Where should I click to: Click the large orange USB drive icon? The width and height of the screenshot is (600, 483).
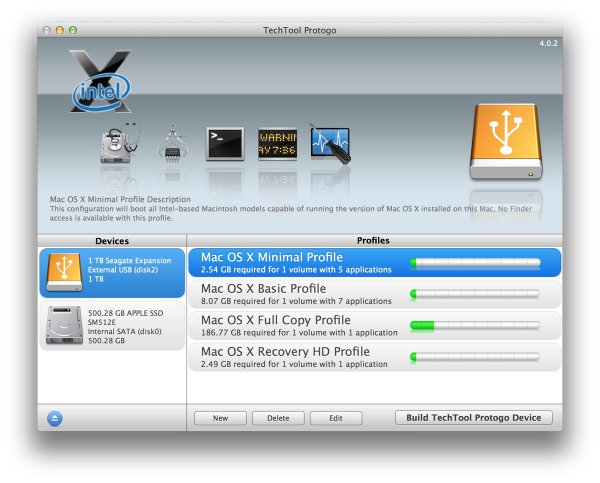tap(506, 142)
